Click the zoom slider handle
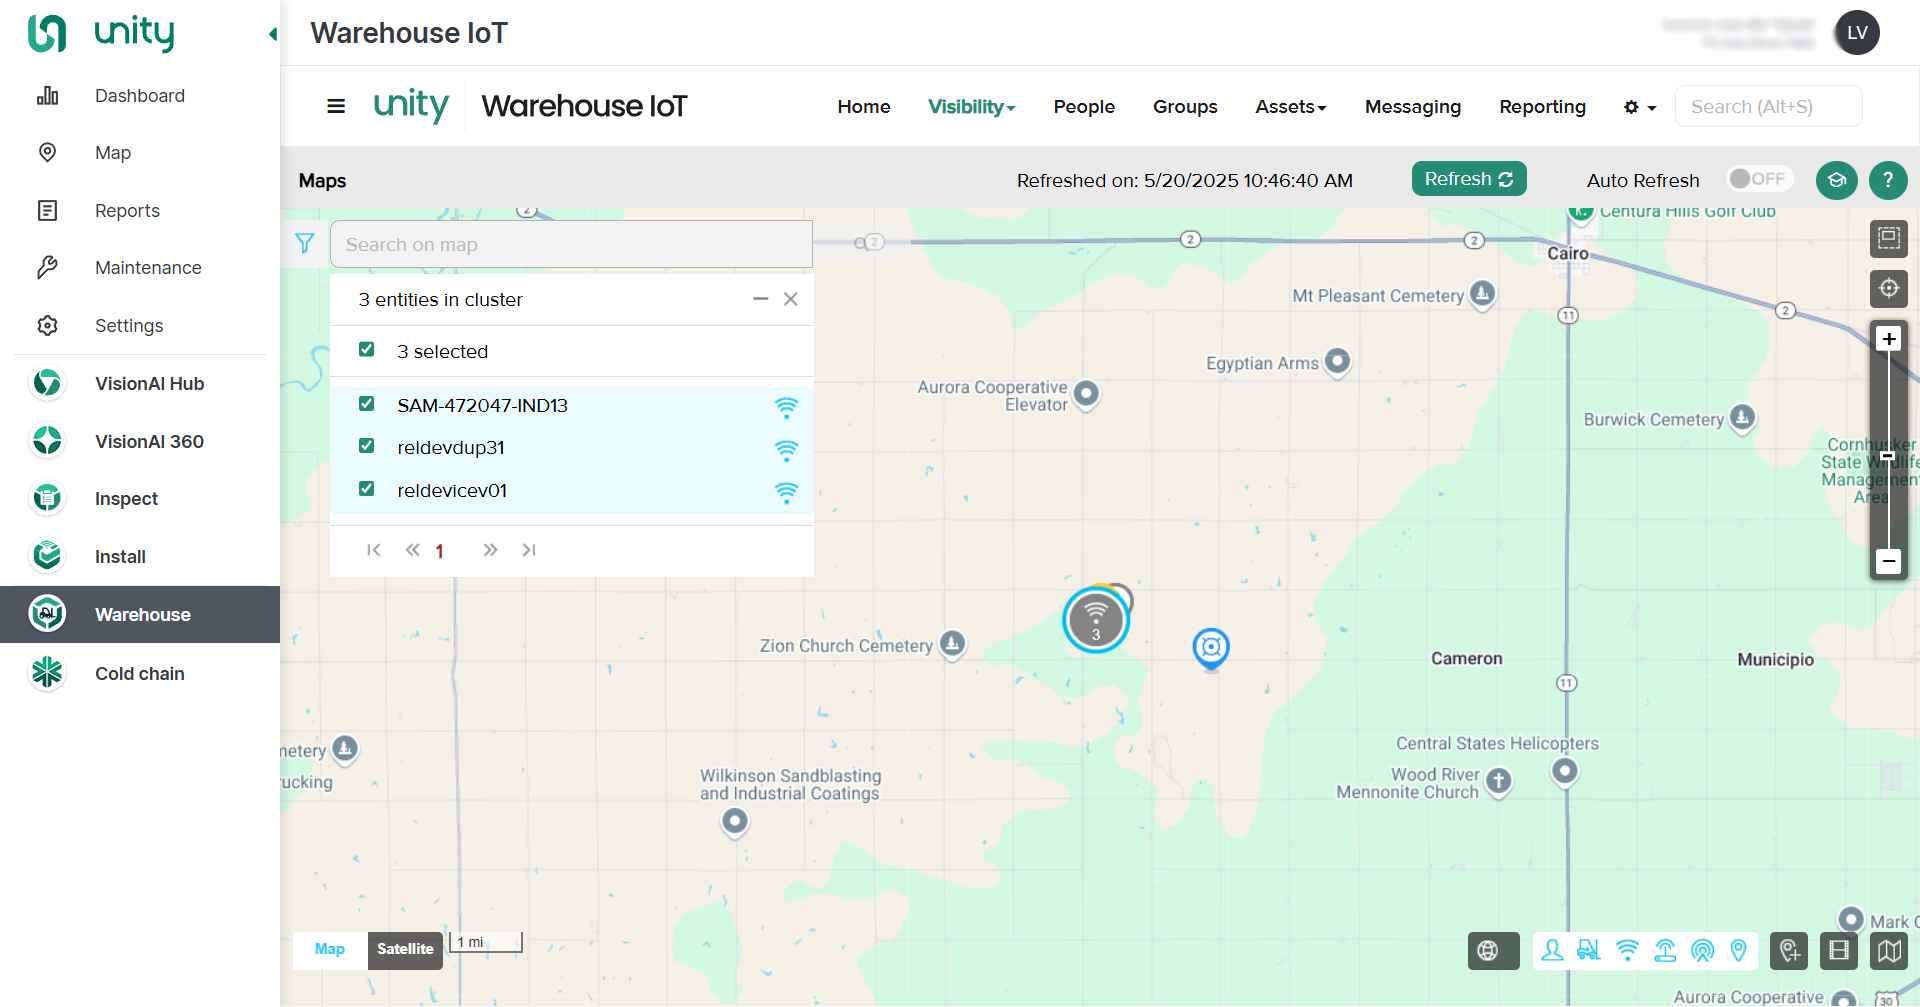Screen dimensions: 1920x1007 coord(1889,456)
